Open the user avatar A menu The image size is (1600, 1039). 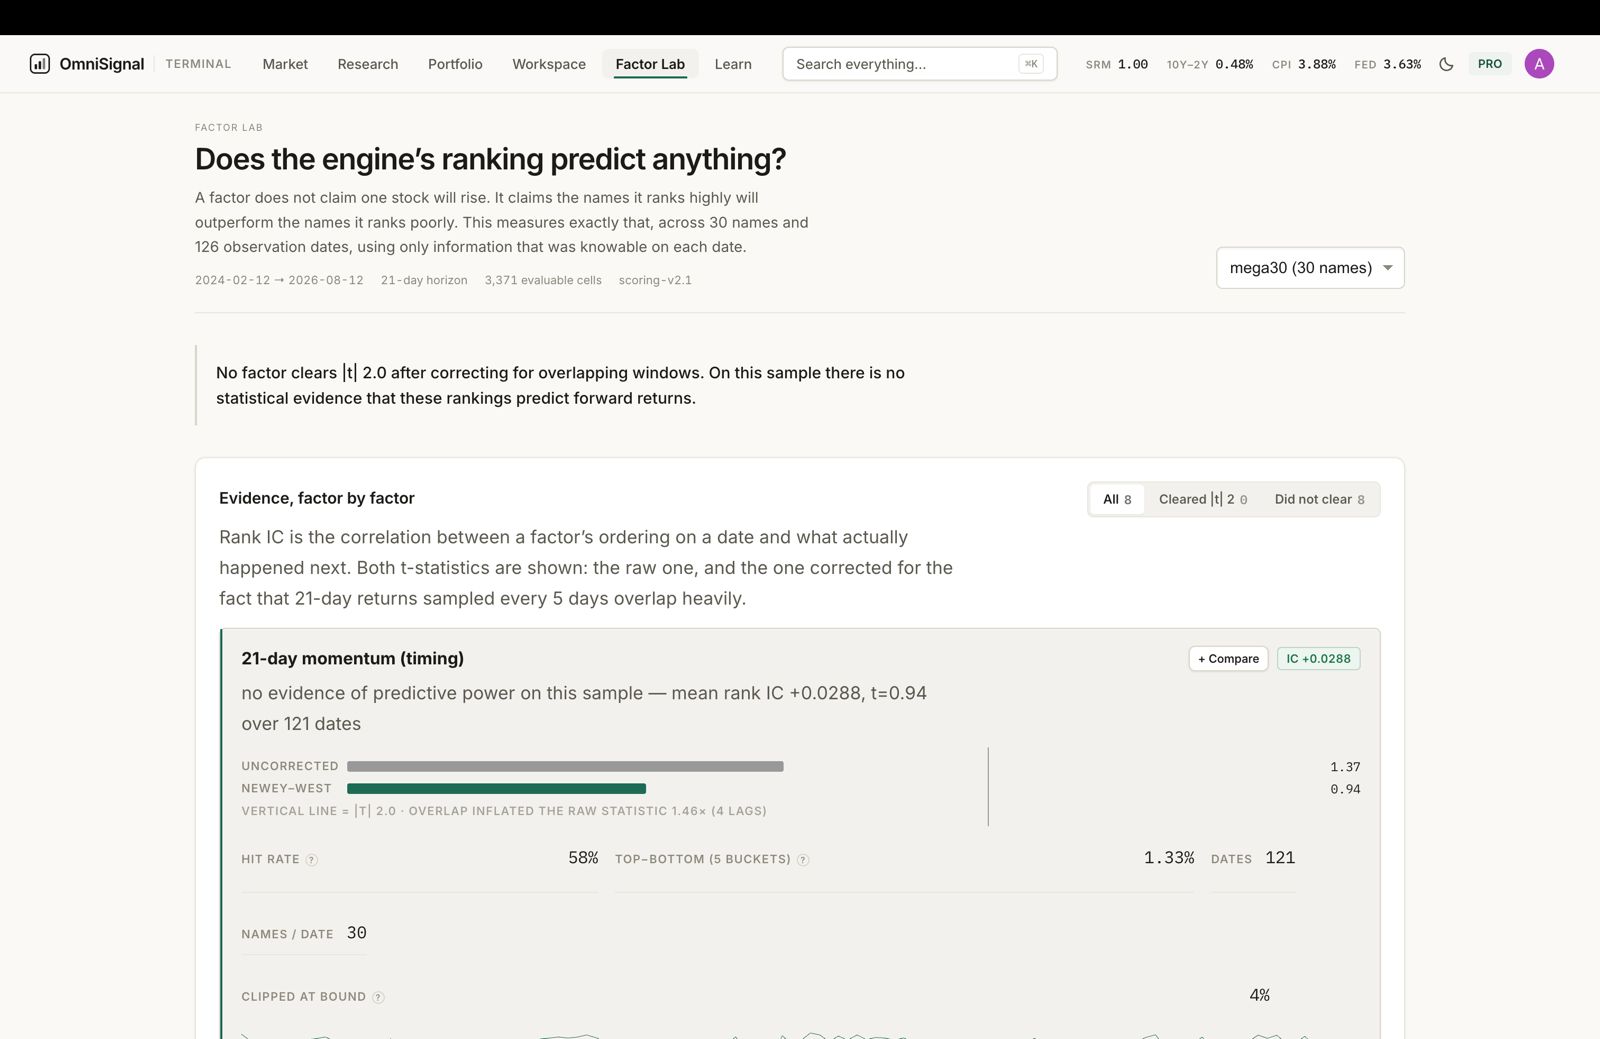coord(1539,64)
